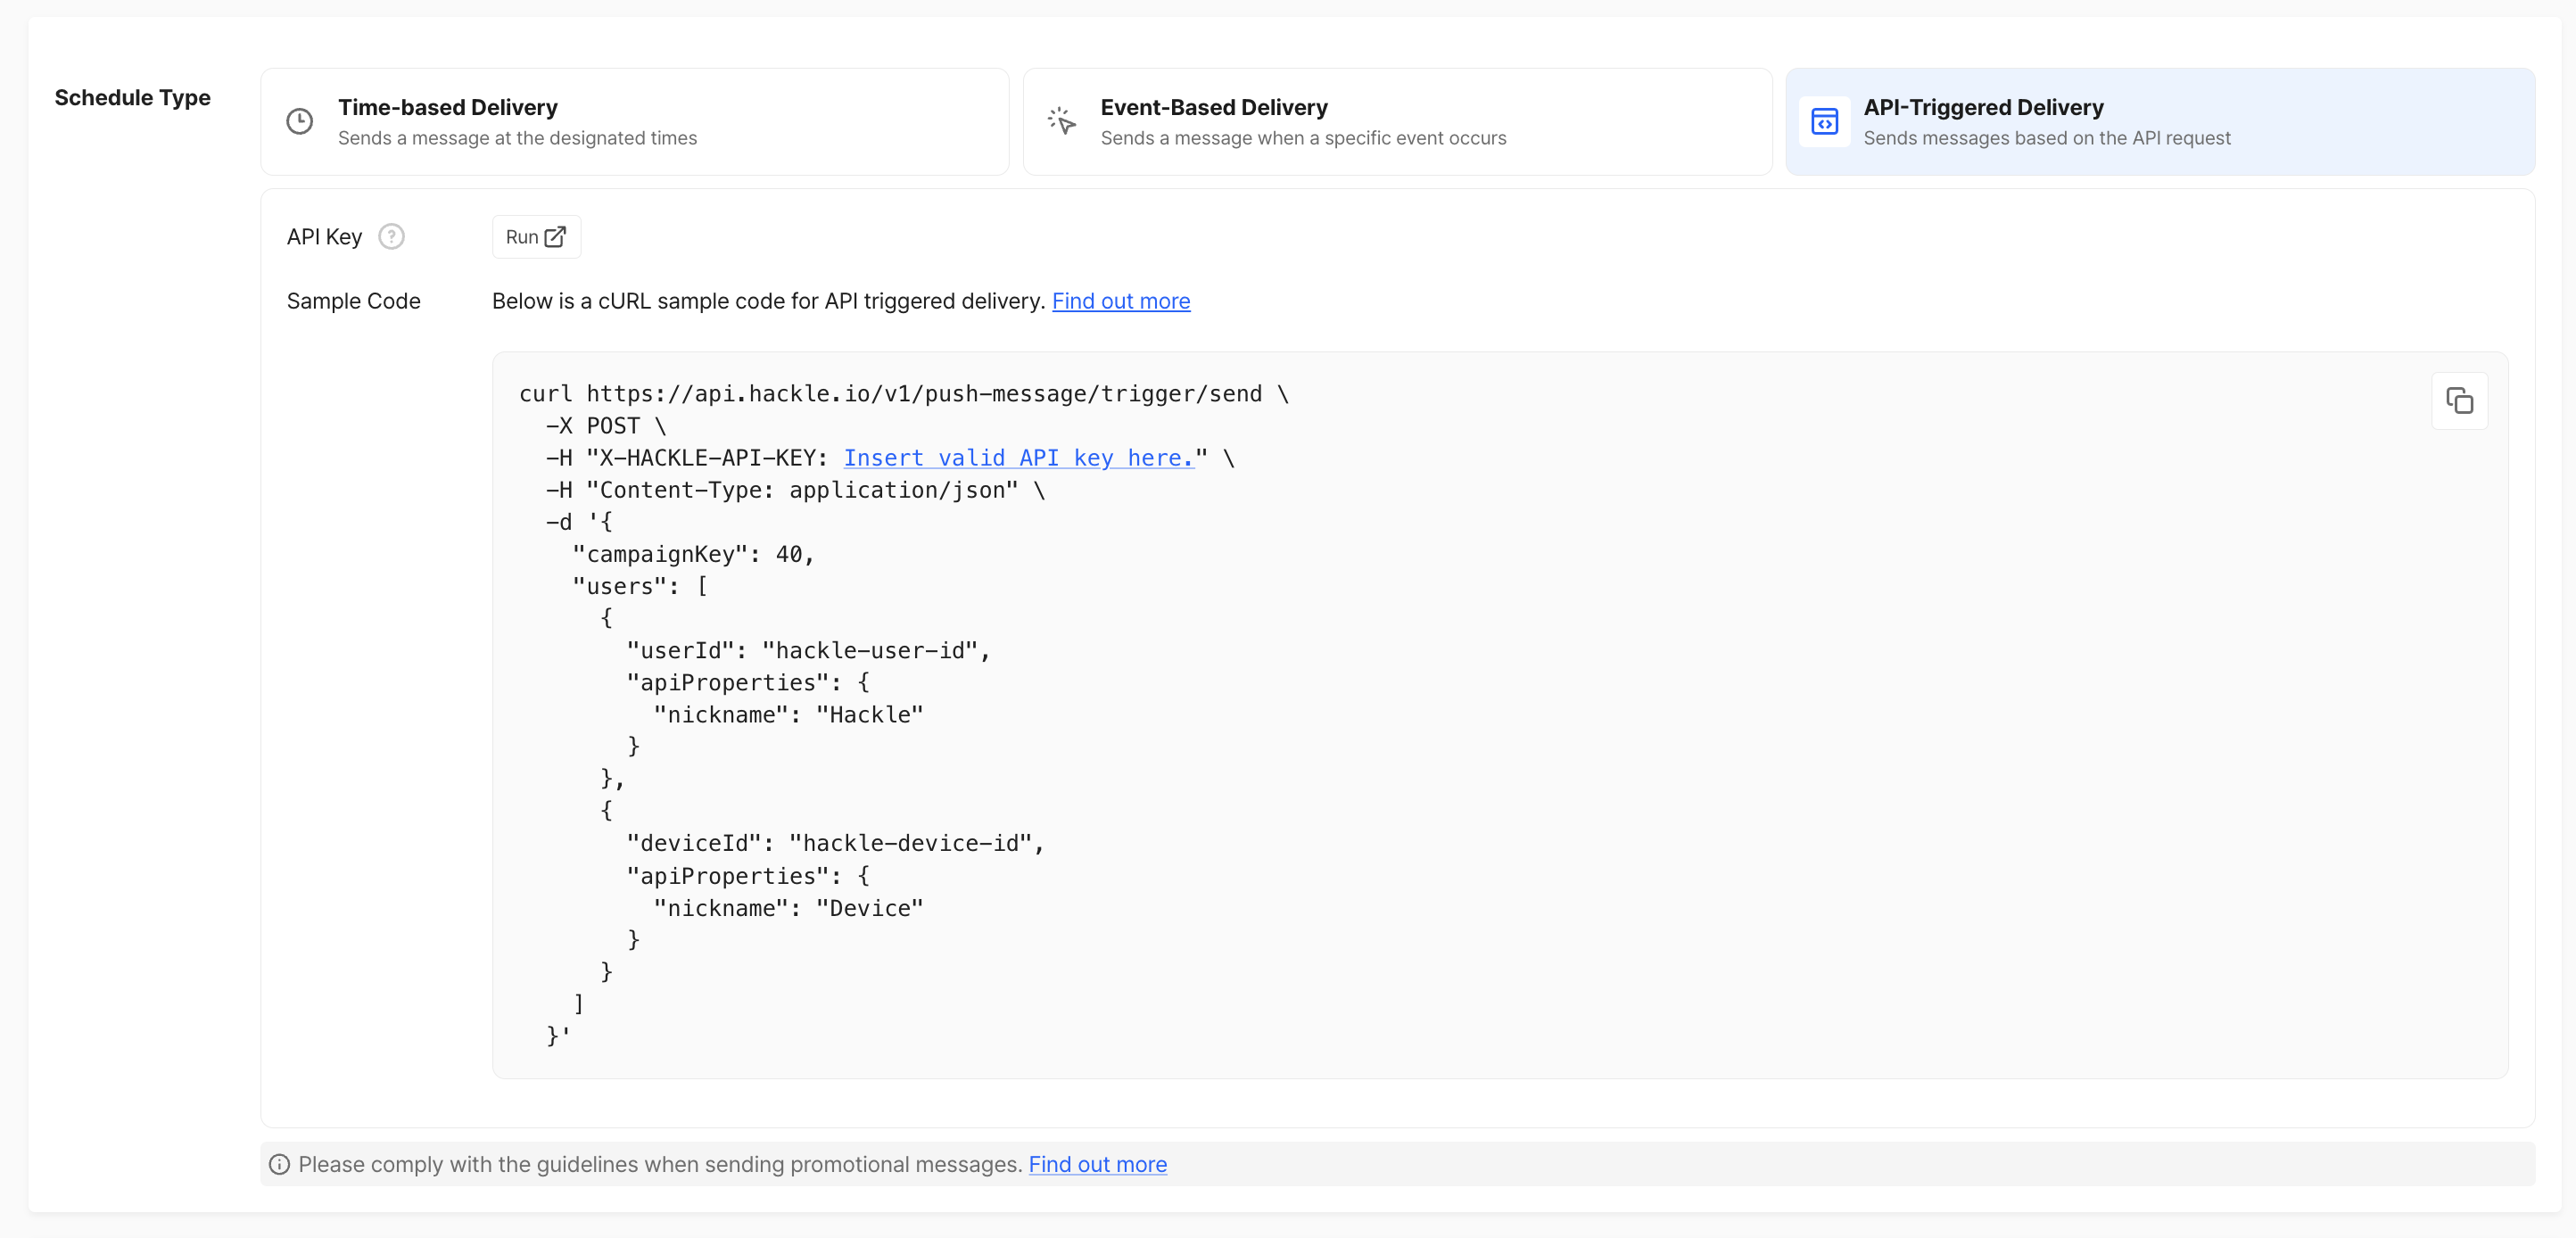Click the API Key help question mark icon
This screenshot has width=2576, height=1238.
click(391, 237)
